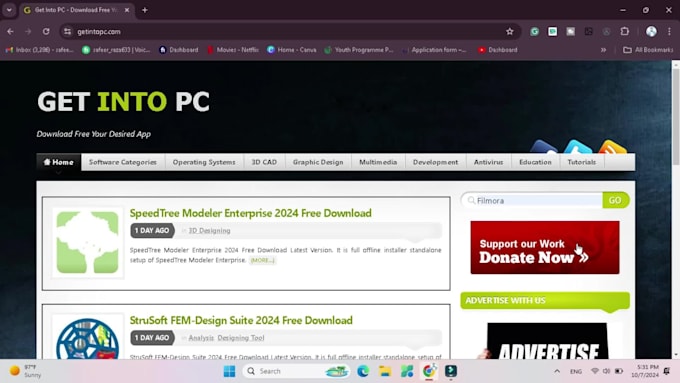680x383 pixels.
Task: Open the Designing Tool category link
Action: 241,338
